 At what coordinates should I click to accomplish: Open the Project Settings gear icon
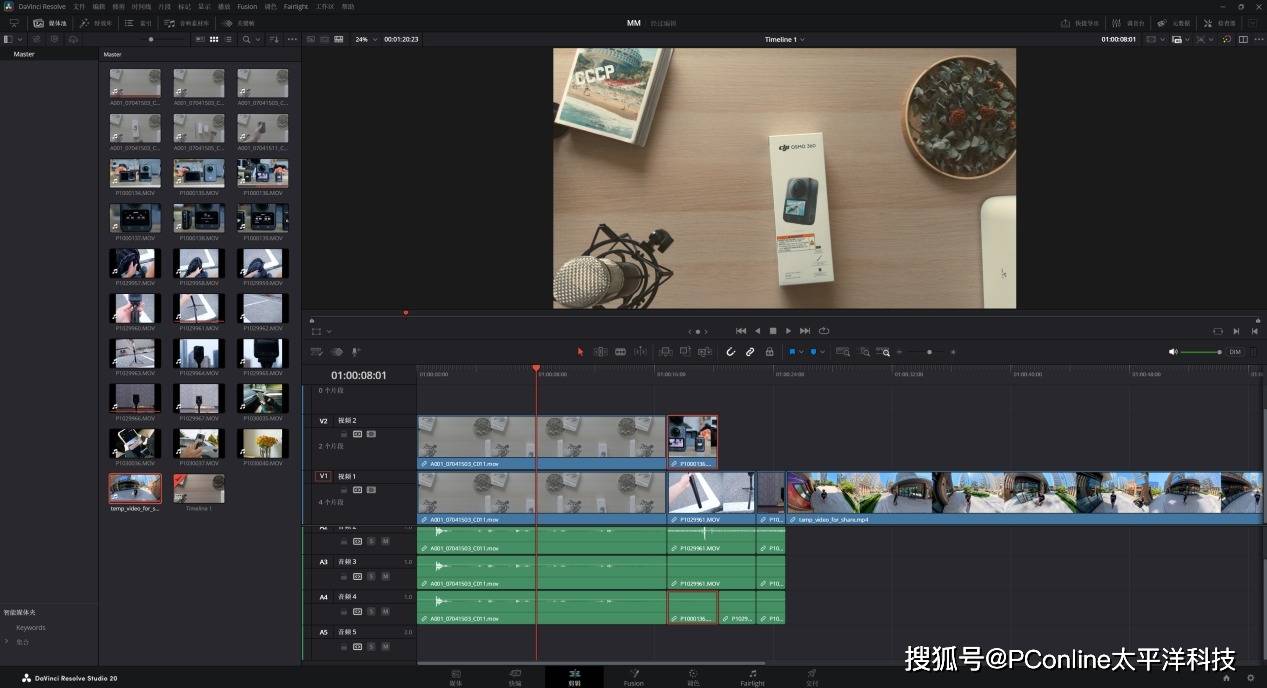click(x=1250, y=678)
